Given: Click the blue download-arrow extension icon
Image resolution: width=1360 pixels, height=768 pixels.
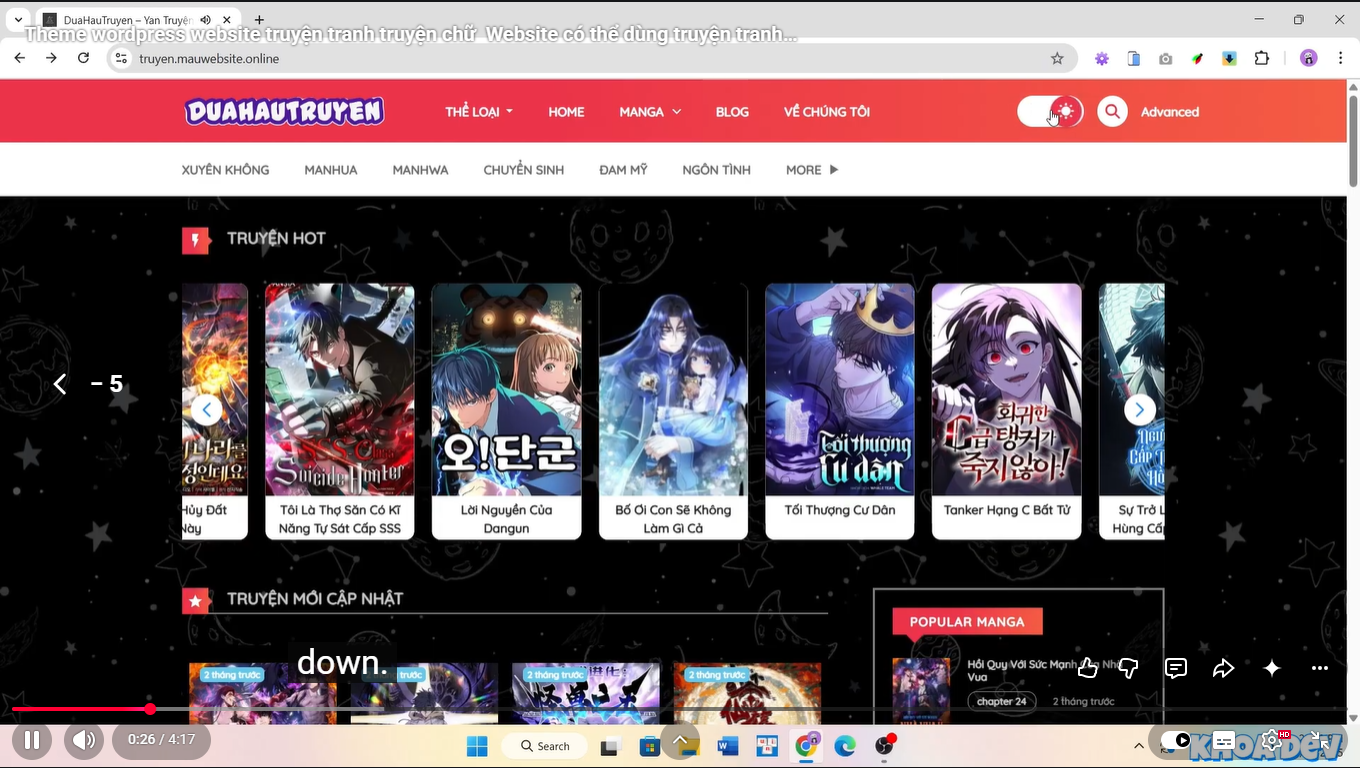Looking at the screenshot, I should [1229, 58].
